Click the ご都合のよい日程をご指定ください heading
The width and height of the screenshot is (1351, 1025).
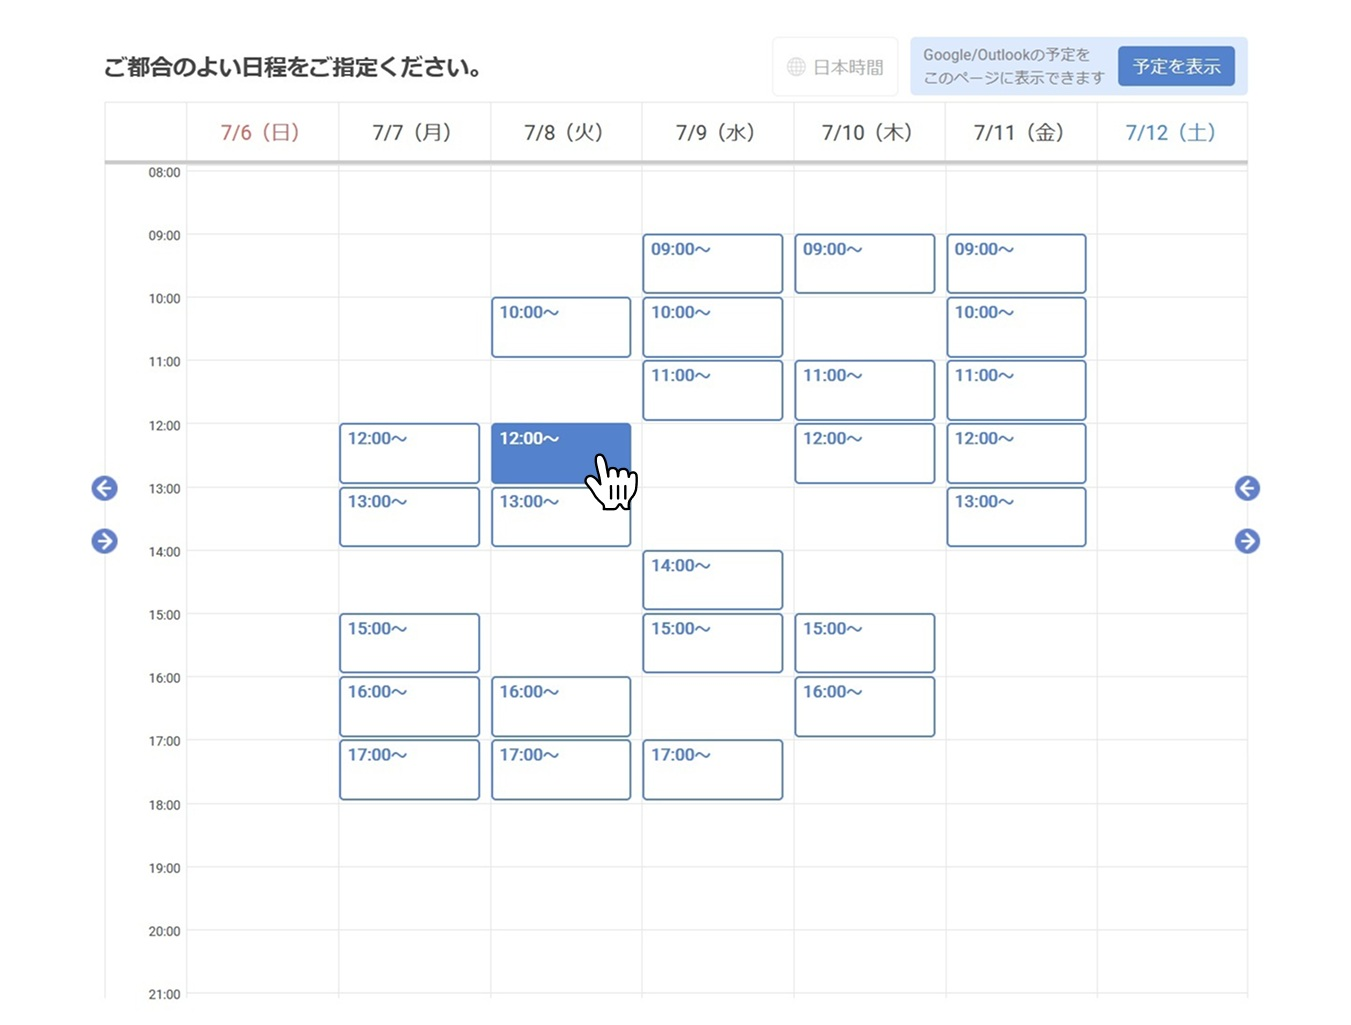pos(293,68)
